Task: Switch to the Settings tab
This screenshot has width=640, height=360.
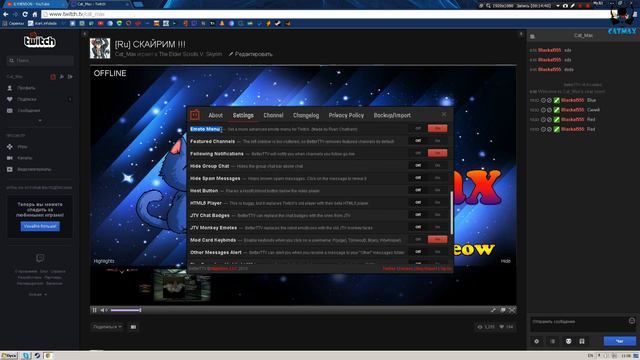Action: click(x=243, y=115)
